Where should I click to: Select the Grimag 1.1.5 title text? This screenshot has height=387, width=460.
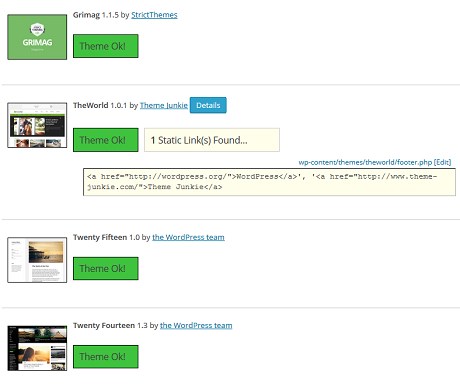coord(96,15)
